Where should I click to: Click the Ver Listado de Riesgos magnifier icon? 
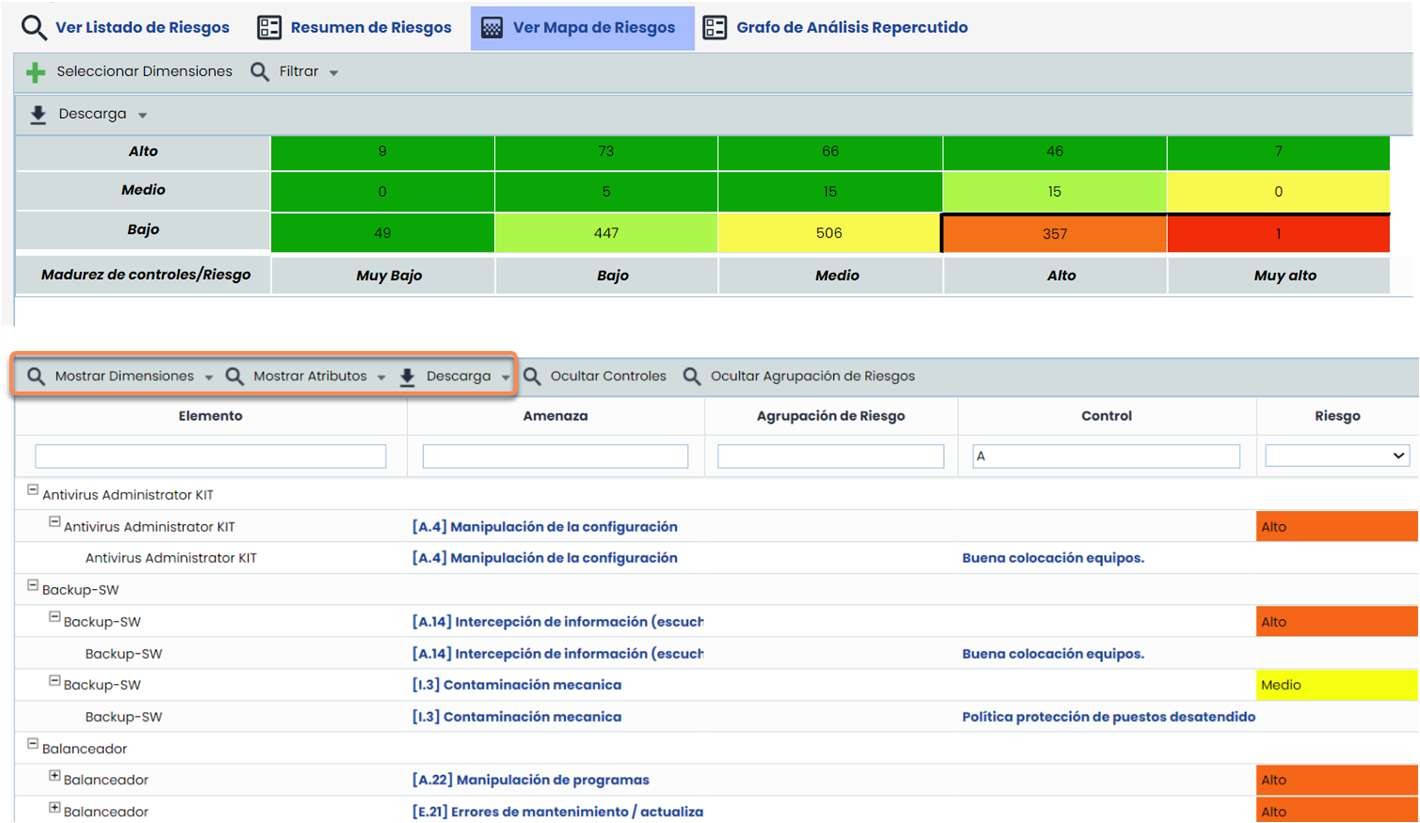34,28
